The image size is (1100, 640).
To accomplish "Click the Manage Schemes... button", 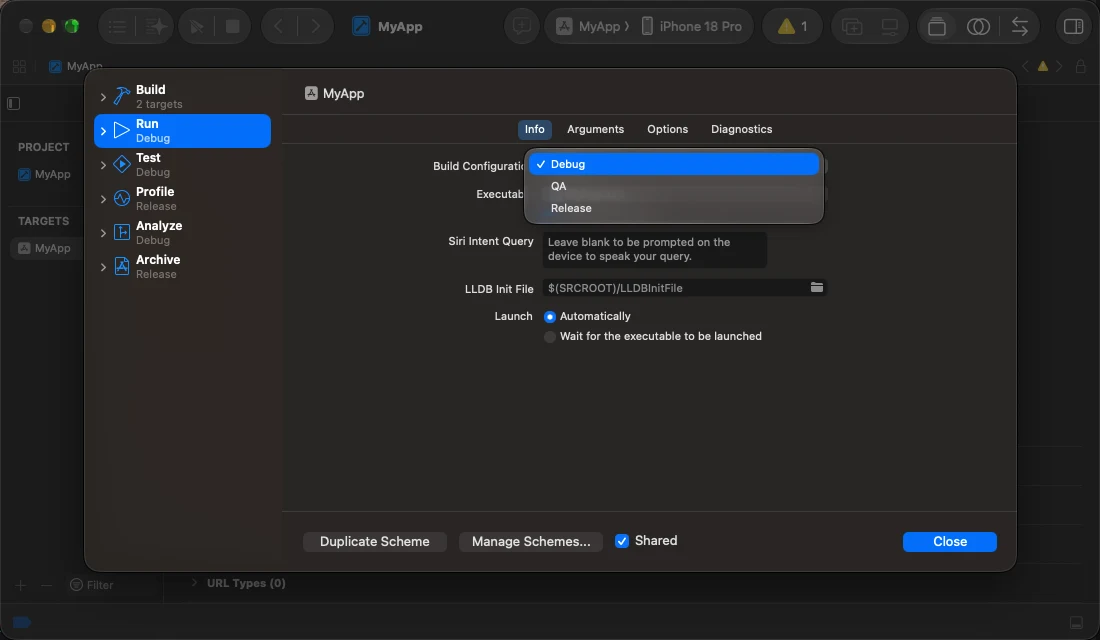I will pos(531,542).
